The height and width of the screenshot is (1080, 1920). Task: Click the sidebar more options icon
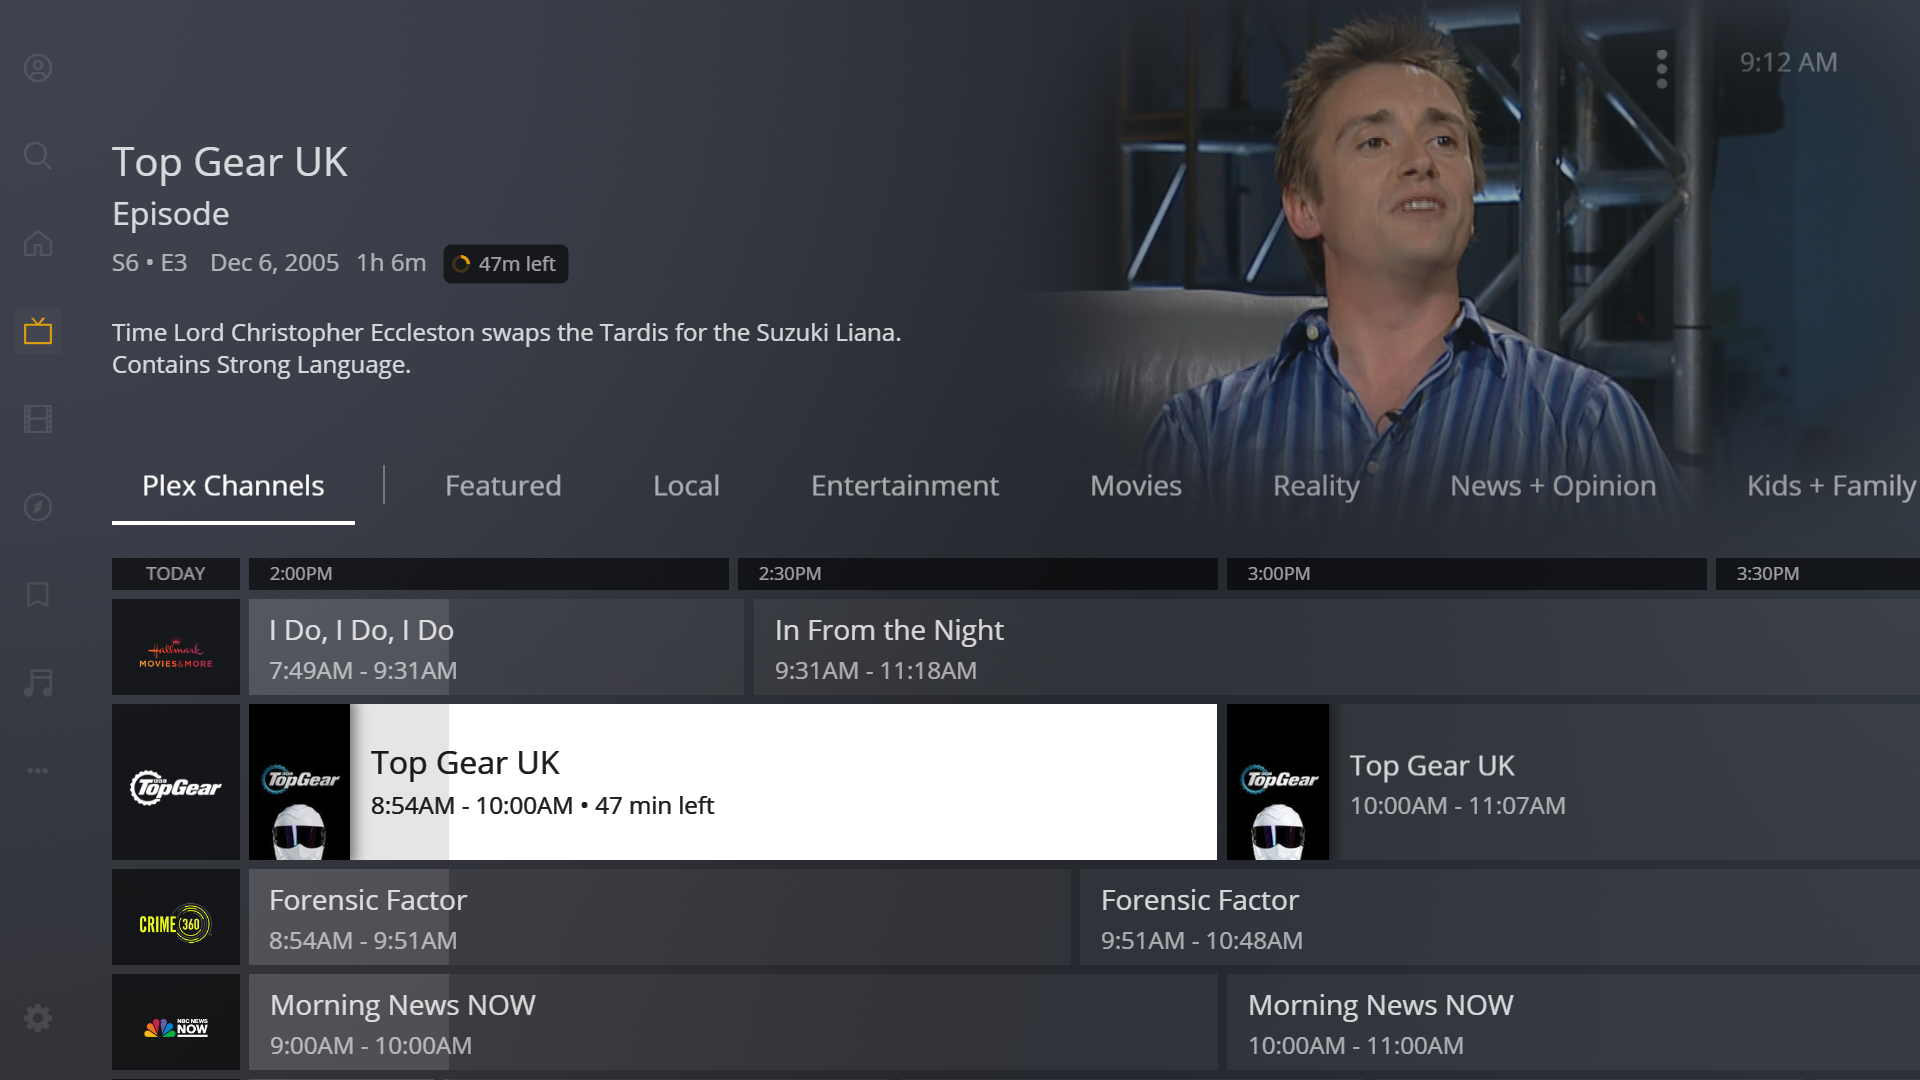tap(38, 770)
